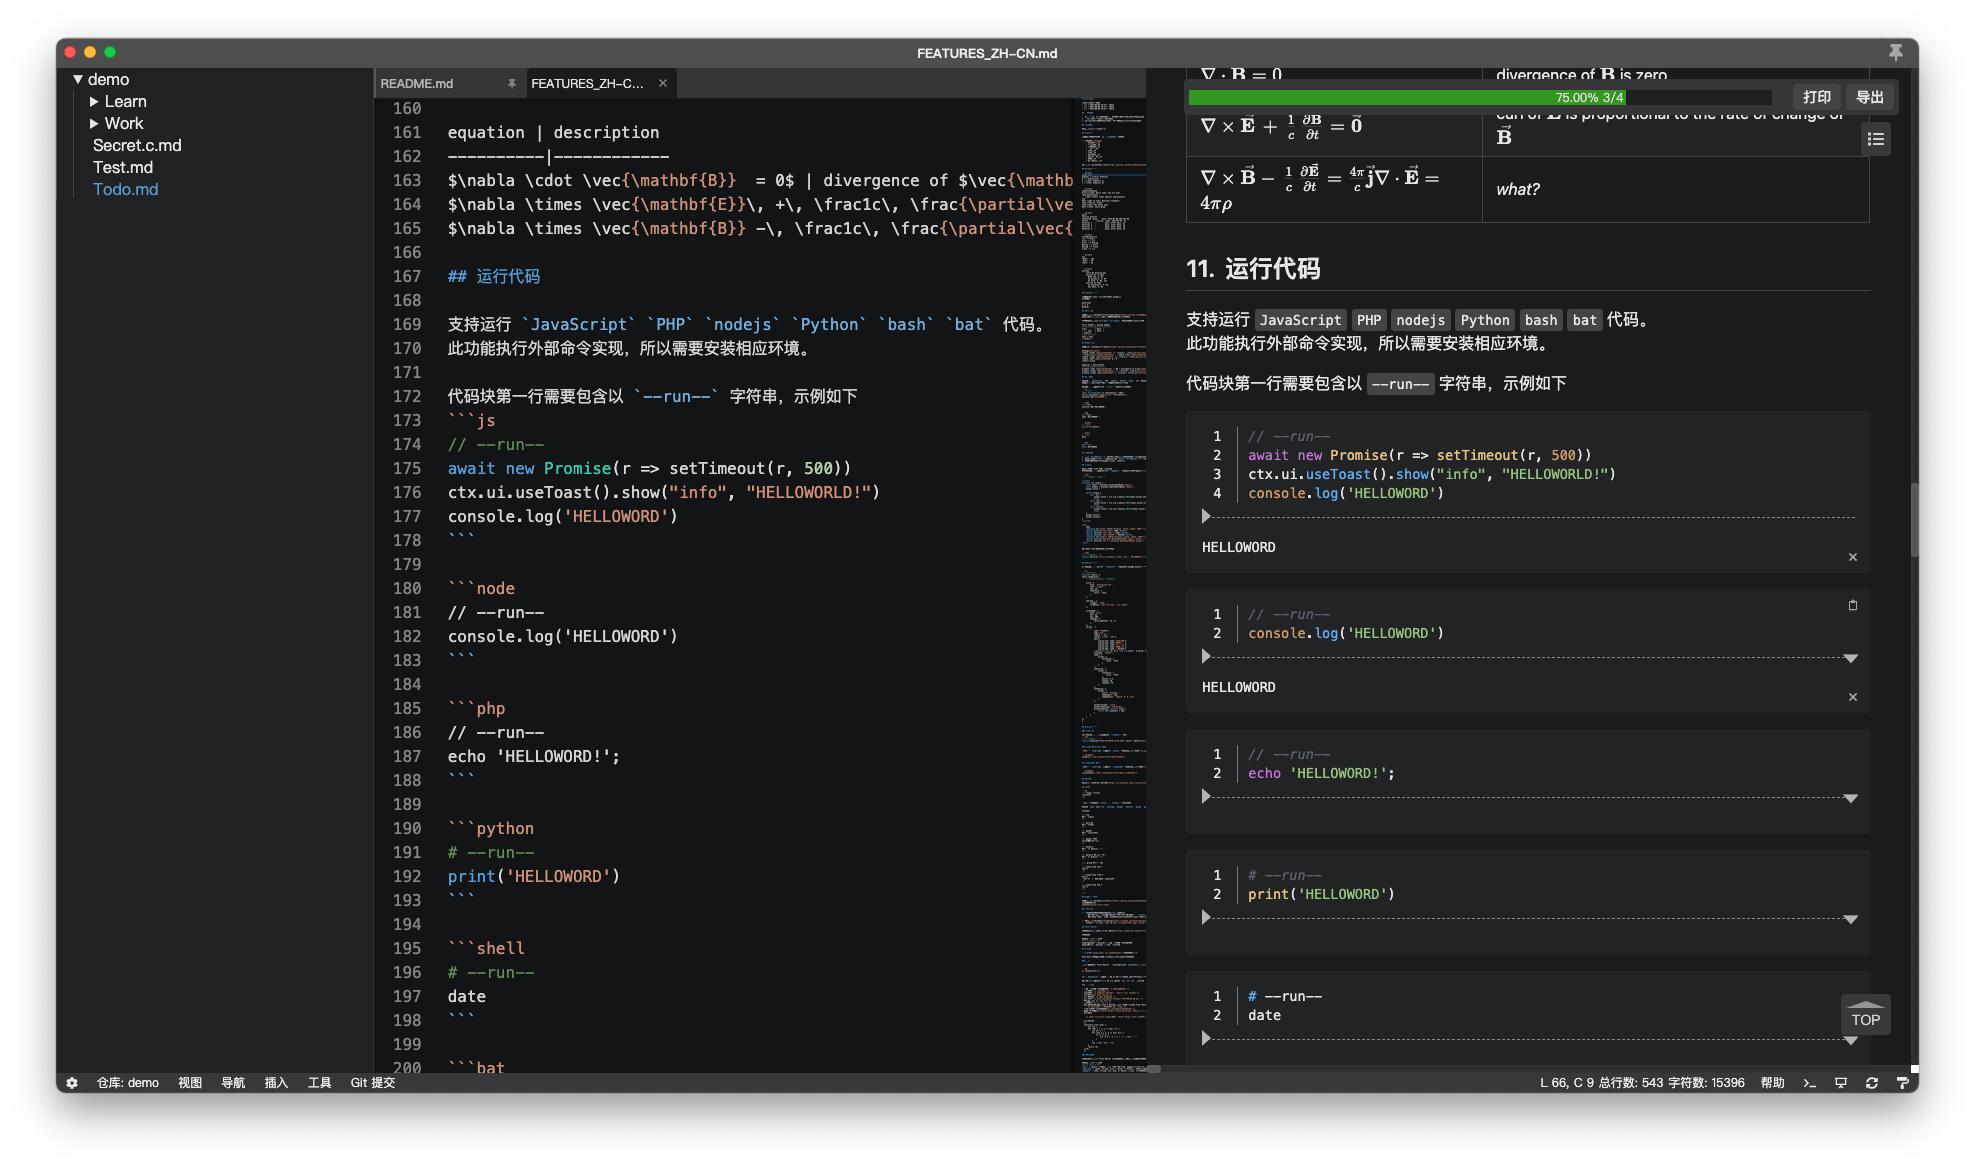
Task: Run the nodejs console.log code block
Action: click(x=1206, y=656)
